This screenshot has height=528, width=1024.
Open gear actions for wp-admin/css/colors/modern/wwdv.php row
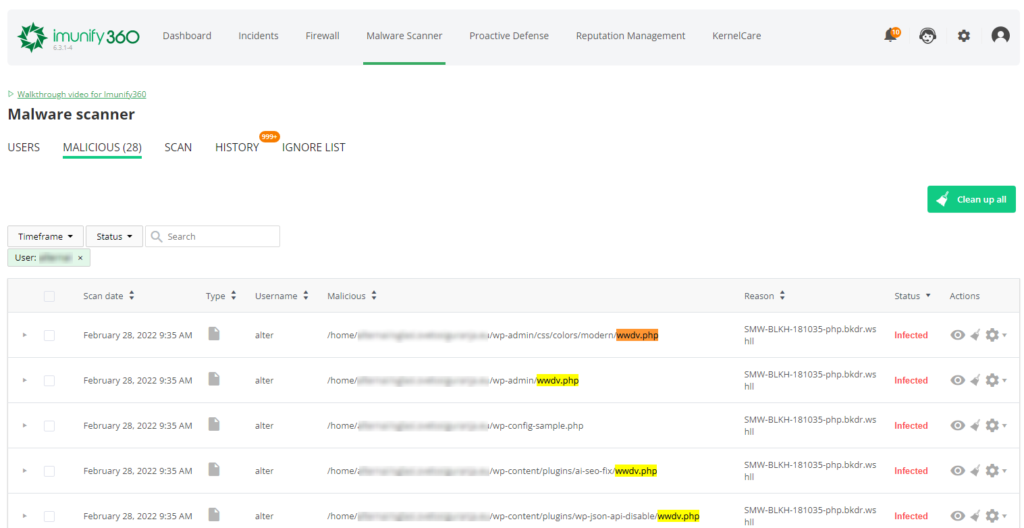pos(996,335)
